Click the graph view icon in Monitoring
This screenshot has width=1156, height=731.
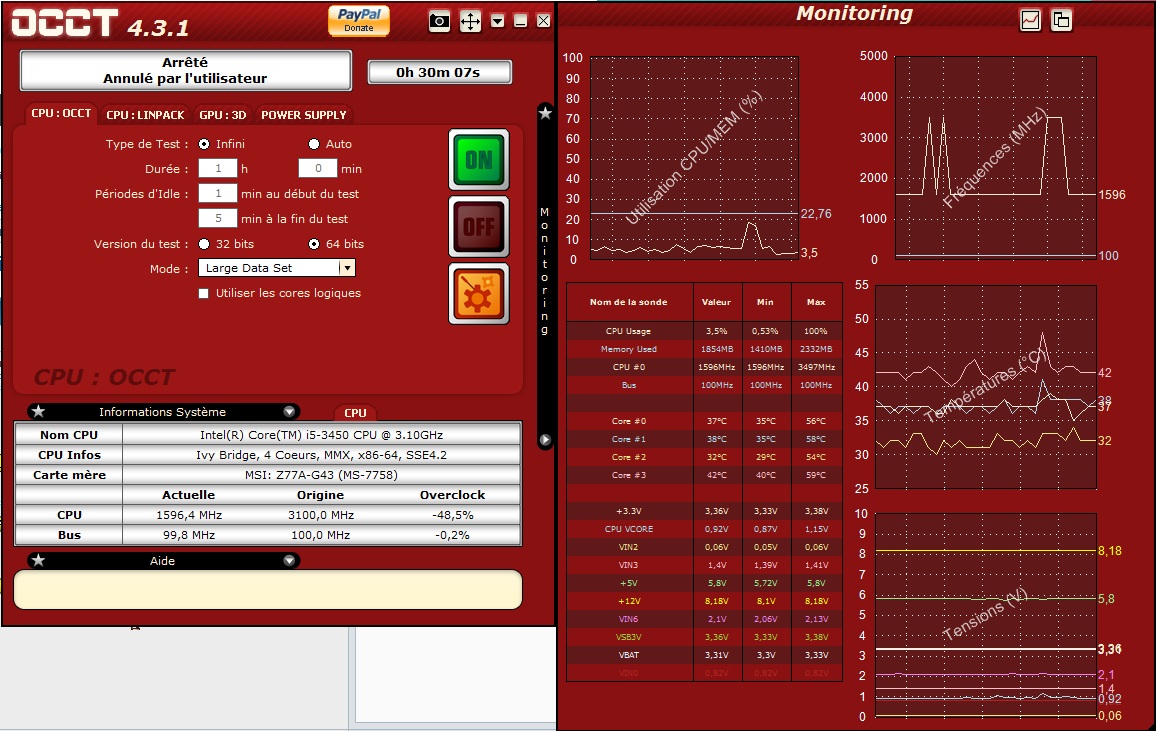click(x=1030, y=20)
